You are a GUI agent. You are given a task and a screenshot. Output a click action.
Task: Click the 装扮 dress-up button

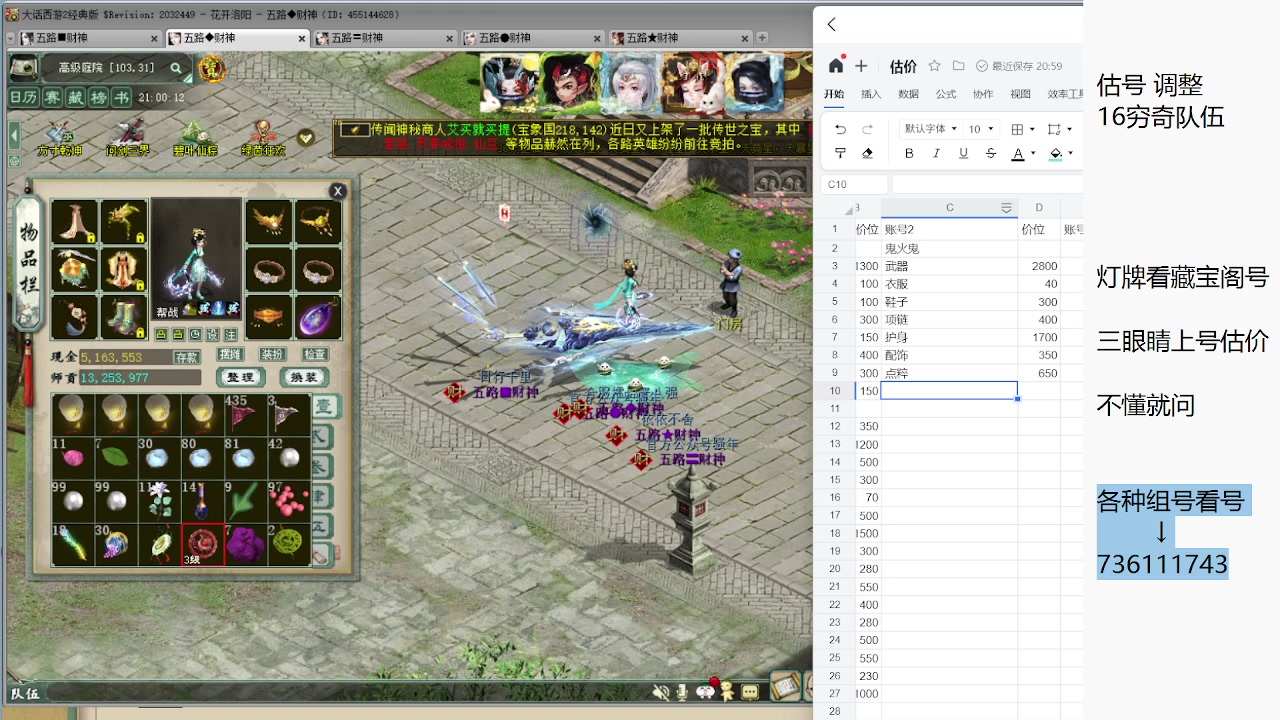tap(272, 354)
